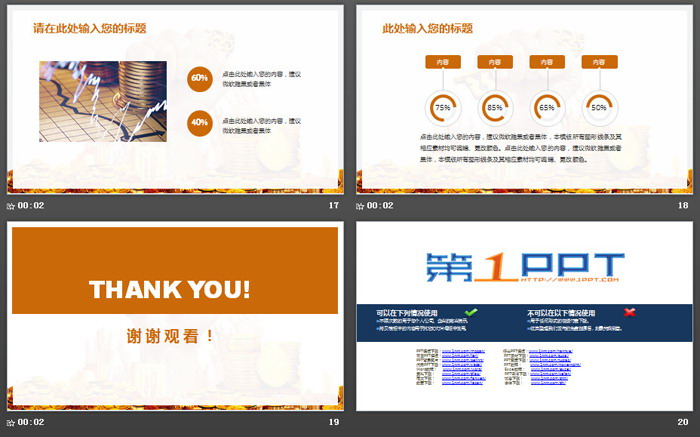Click the slide number 19 label

[333, 422]
